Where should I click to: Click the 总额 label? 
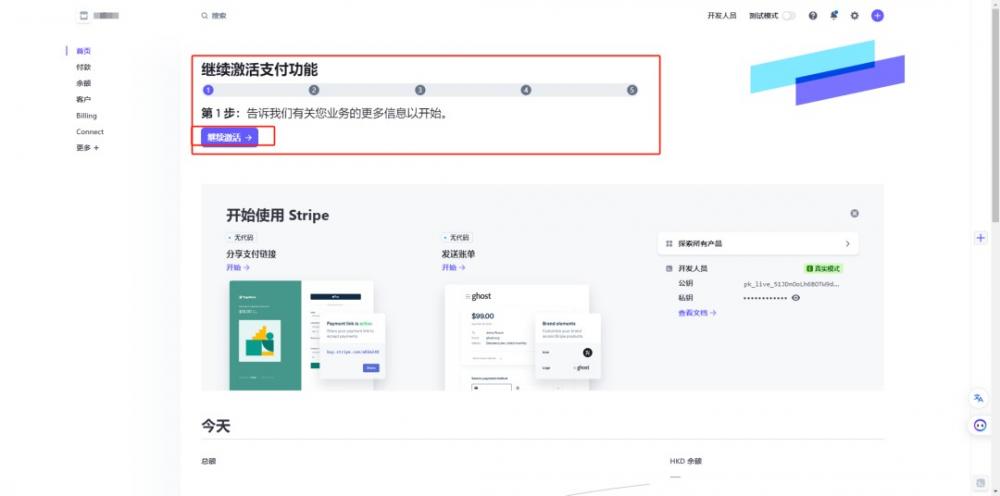point(209,461)
